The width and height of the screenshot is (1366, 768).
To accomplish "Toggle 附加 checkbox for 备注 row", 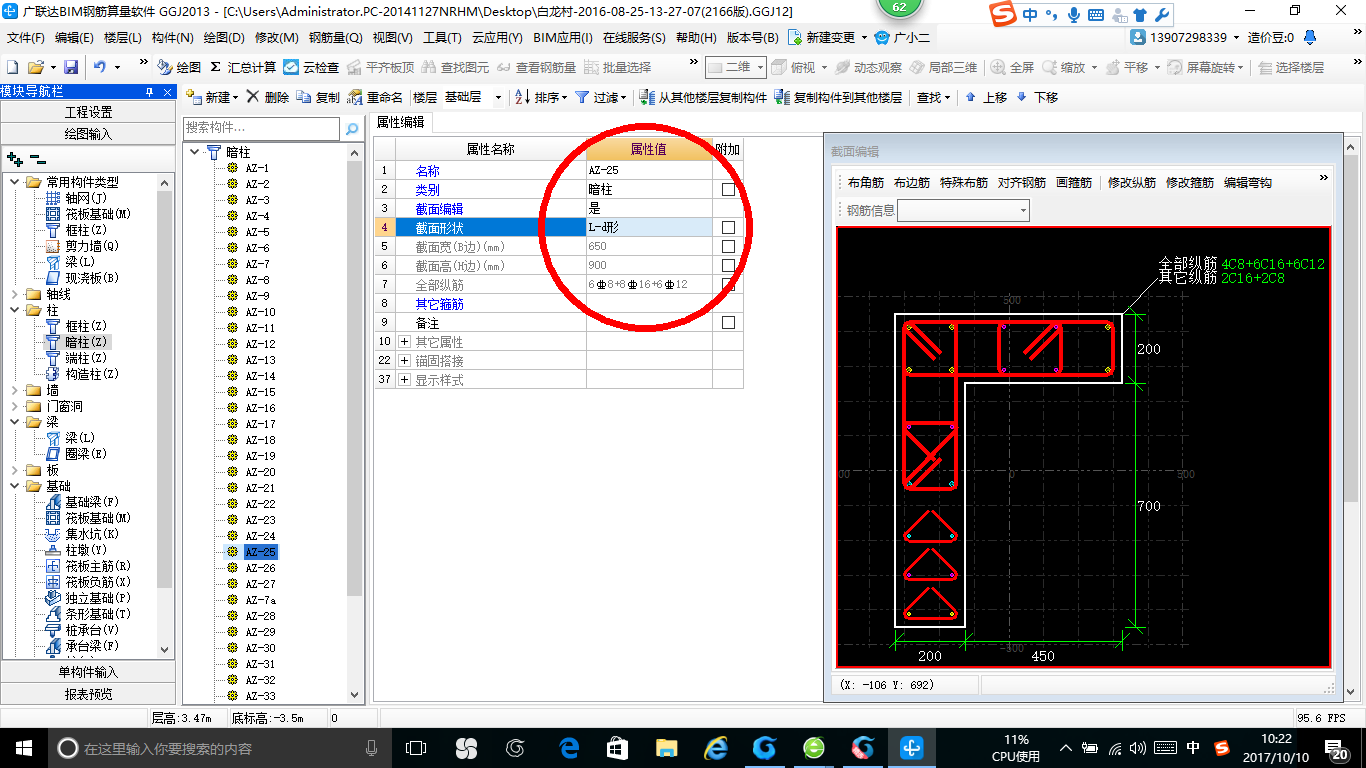I will tap(728, 322).
